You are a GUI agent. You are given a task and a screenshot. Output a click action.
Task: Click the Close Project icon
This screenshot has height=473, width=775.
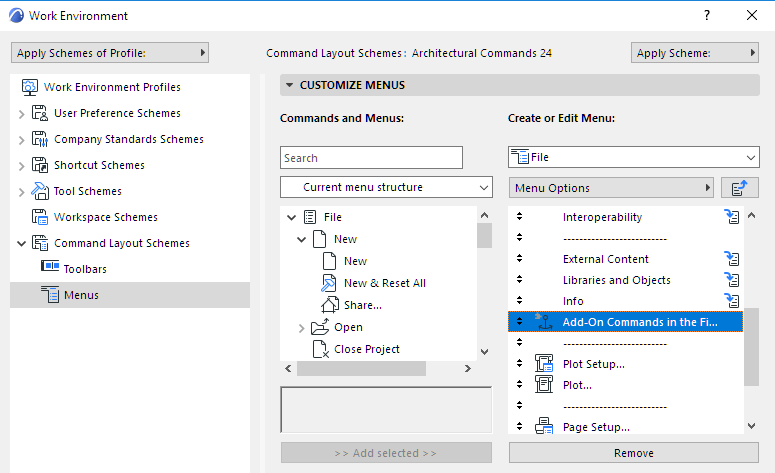320,349
